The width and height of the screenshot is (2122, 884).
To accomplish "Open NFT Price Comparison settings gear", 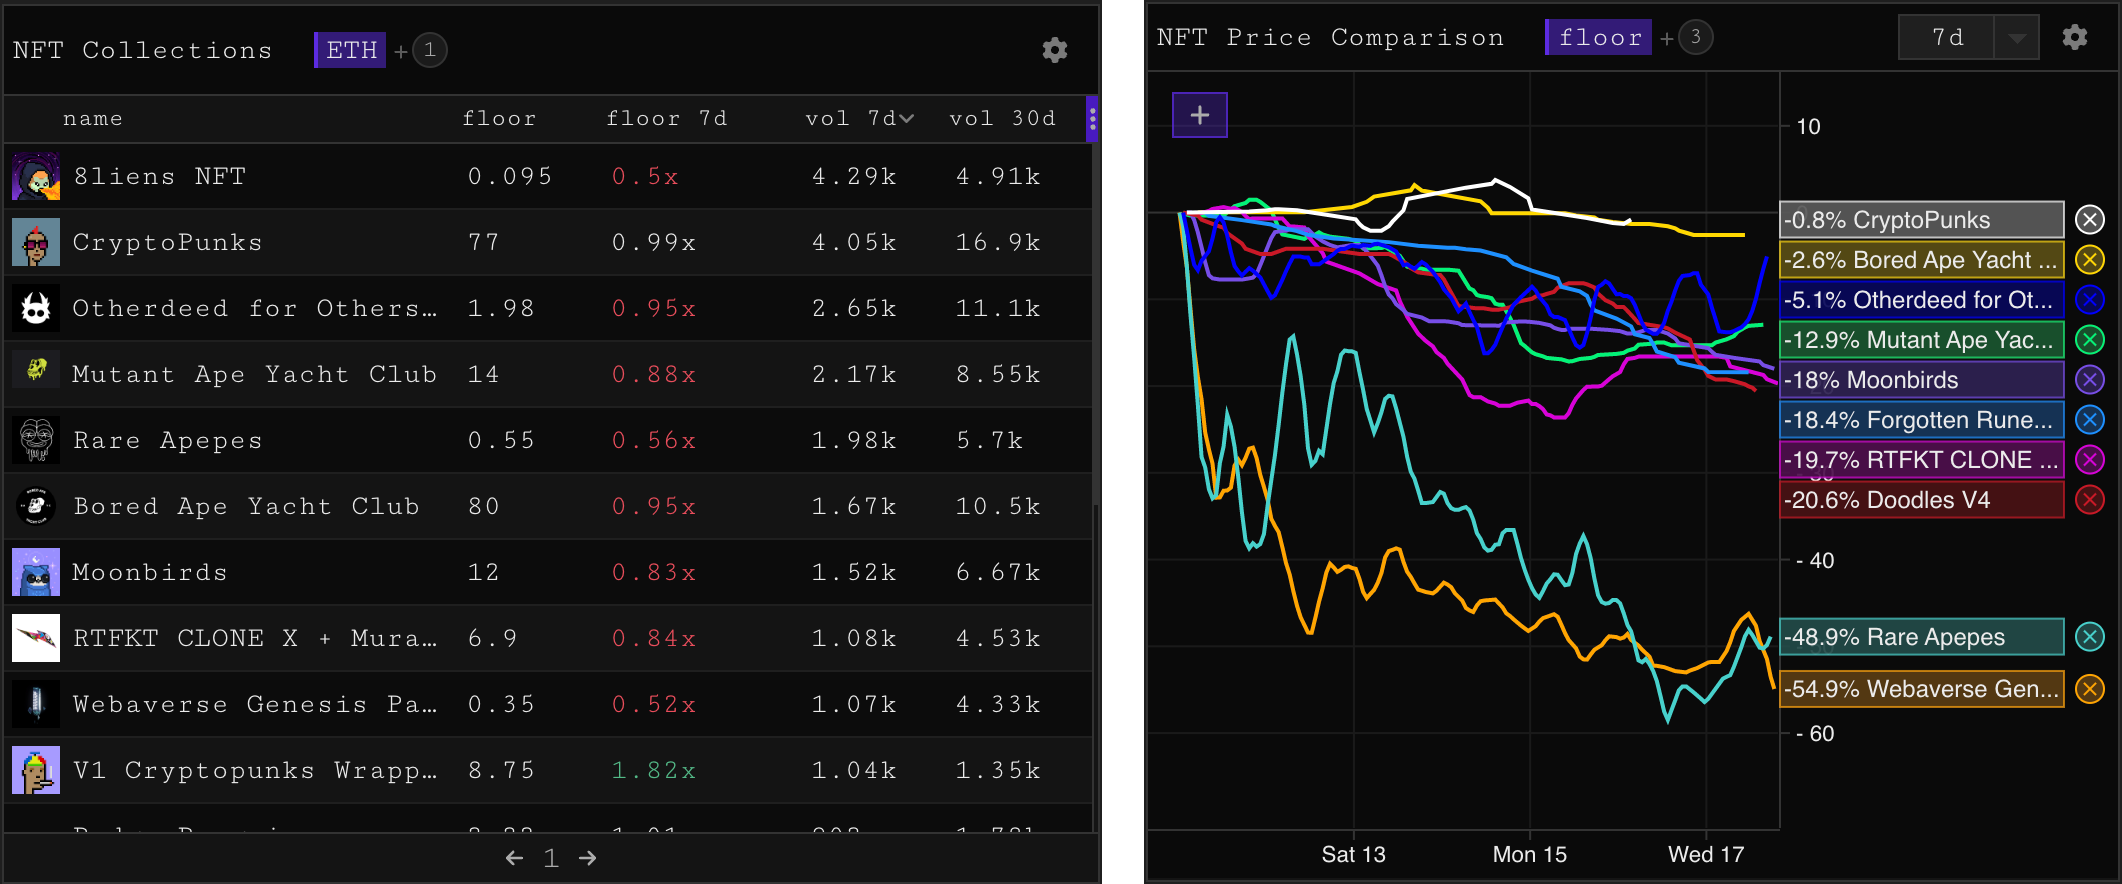I will point(2075,37).
